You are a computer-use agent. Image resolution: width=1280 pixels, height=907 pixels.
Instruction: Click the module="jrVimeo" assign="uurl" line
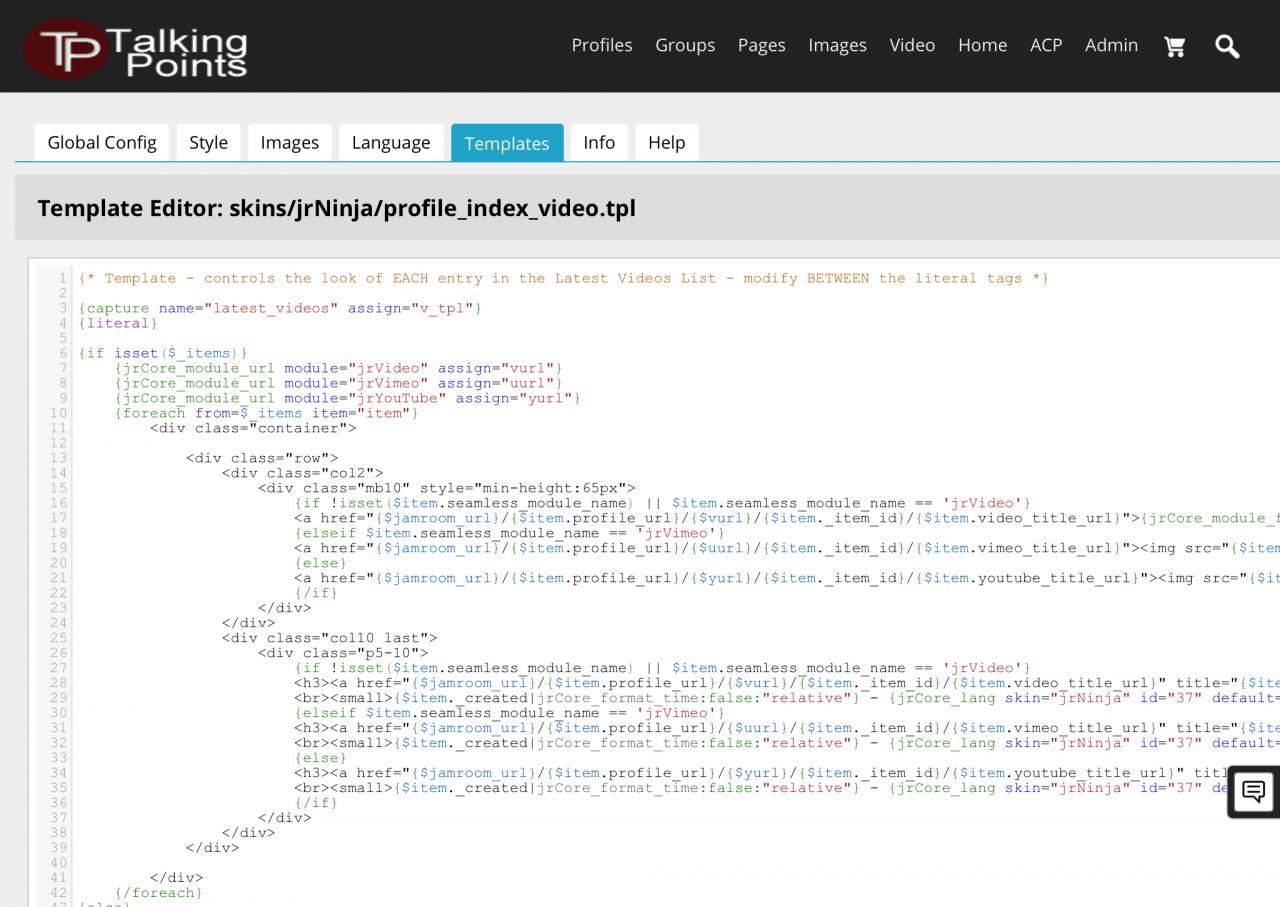[x=339, y=383]
